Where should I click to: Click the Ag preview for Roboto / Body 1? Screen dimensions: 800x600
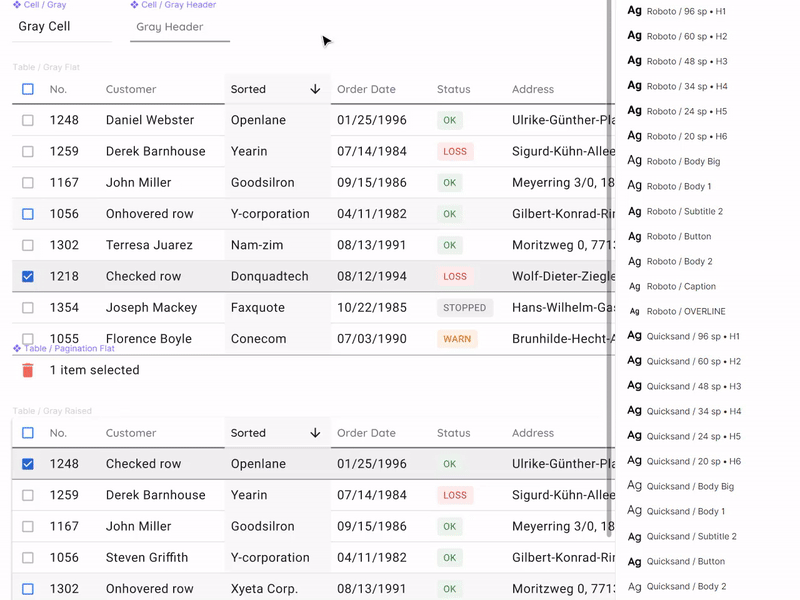click(634, 186)
